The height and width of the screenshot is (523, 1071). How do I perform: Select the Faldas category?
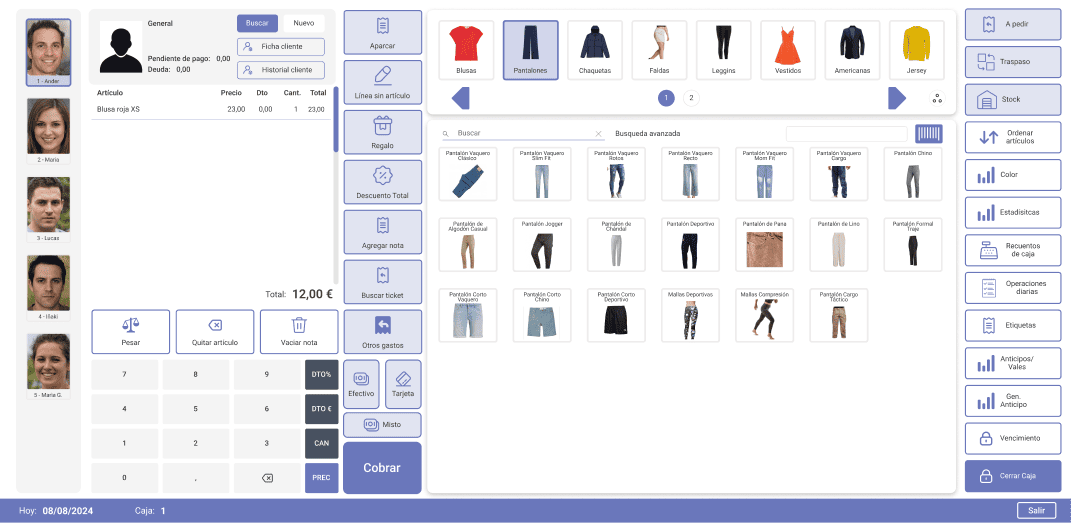pyautogui.click(x=659, y=50)
